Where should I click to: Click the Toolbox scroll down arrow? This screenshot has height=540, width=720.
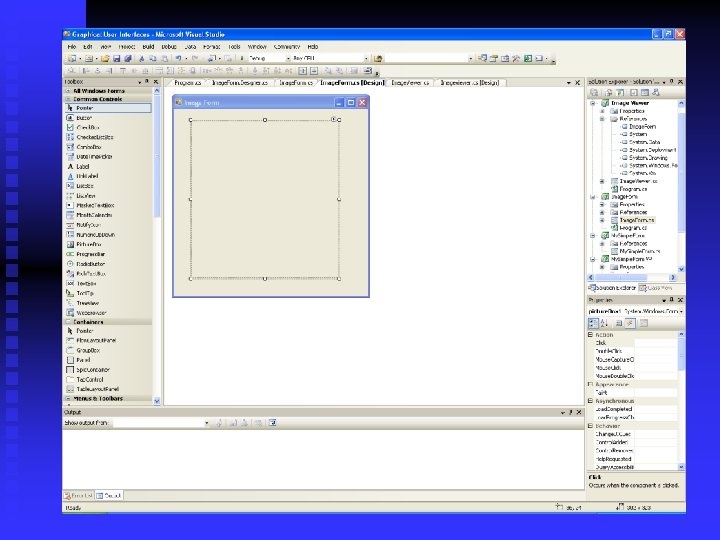coord(157,401)
